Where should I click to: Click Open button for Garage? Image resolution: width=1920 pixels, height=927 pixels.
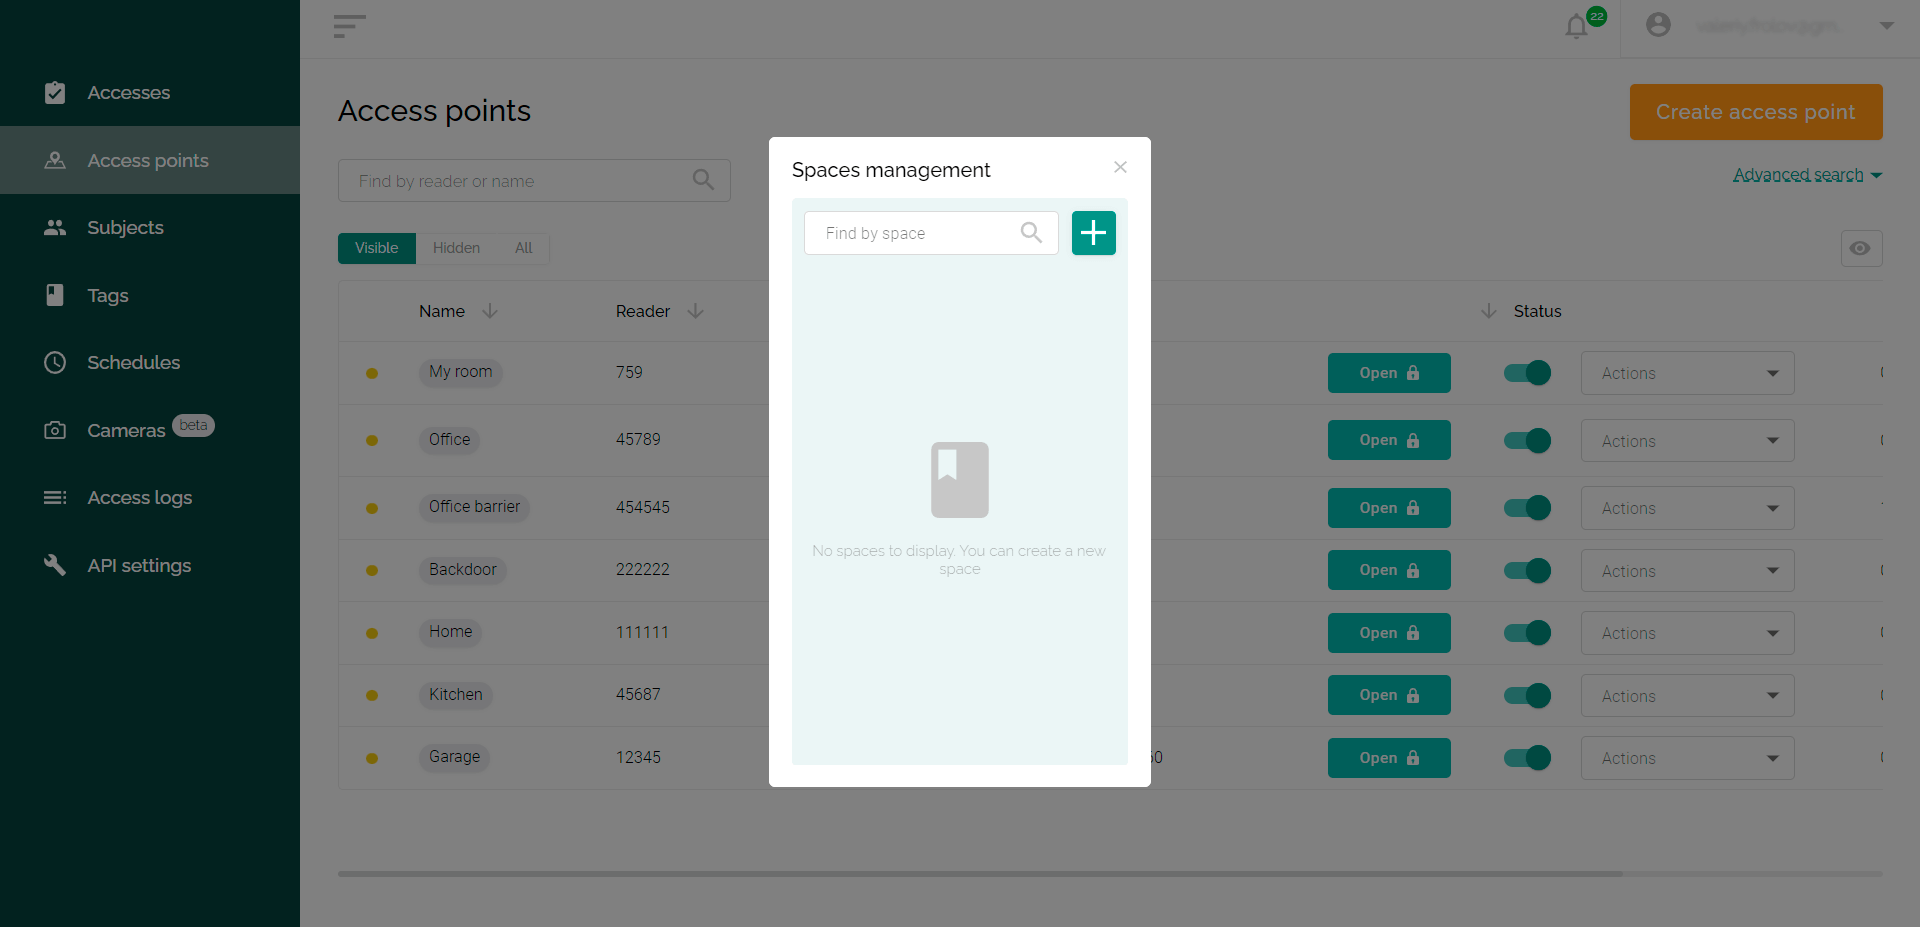tap(1389, 758)
